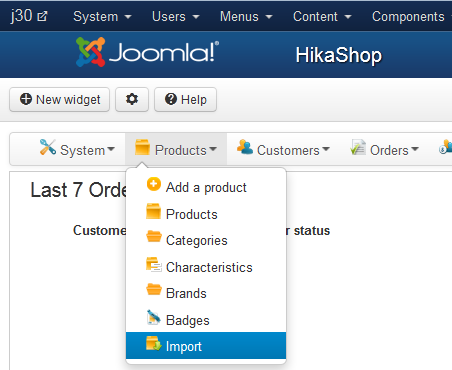Open the Content dropdown menu

coord(322,16)
